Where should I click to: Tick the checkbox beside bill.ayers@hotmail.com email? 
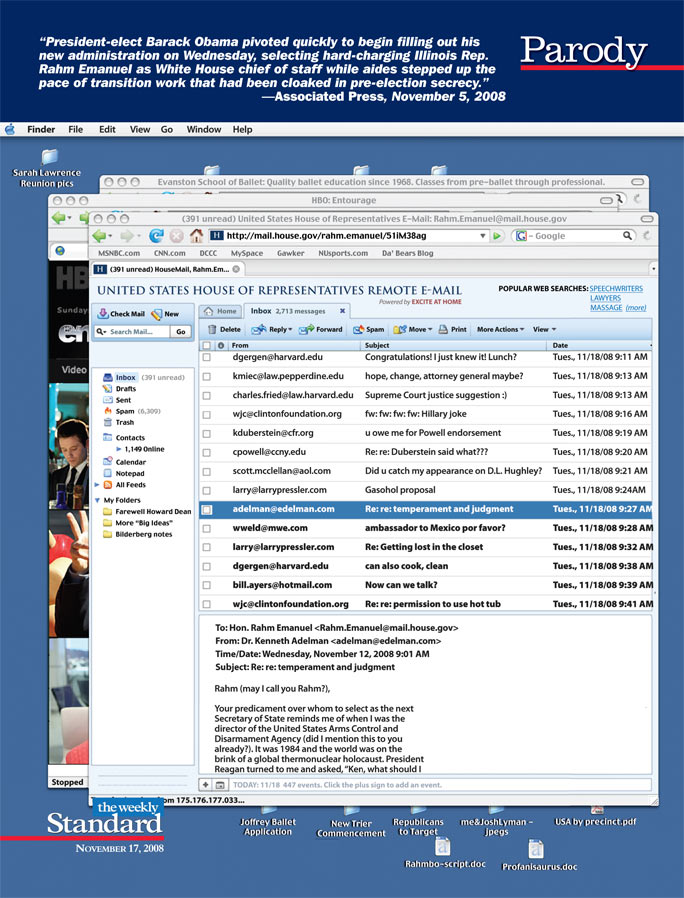coord(207,586)
